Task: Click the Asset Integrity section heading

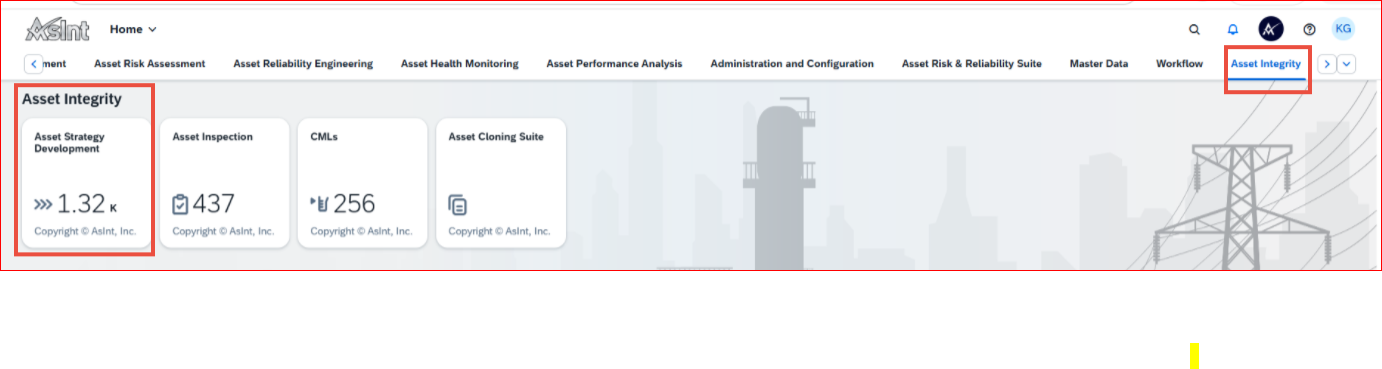Action: pos(72,99)
